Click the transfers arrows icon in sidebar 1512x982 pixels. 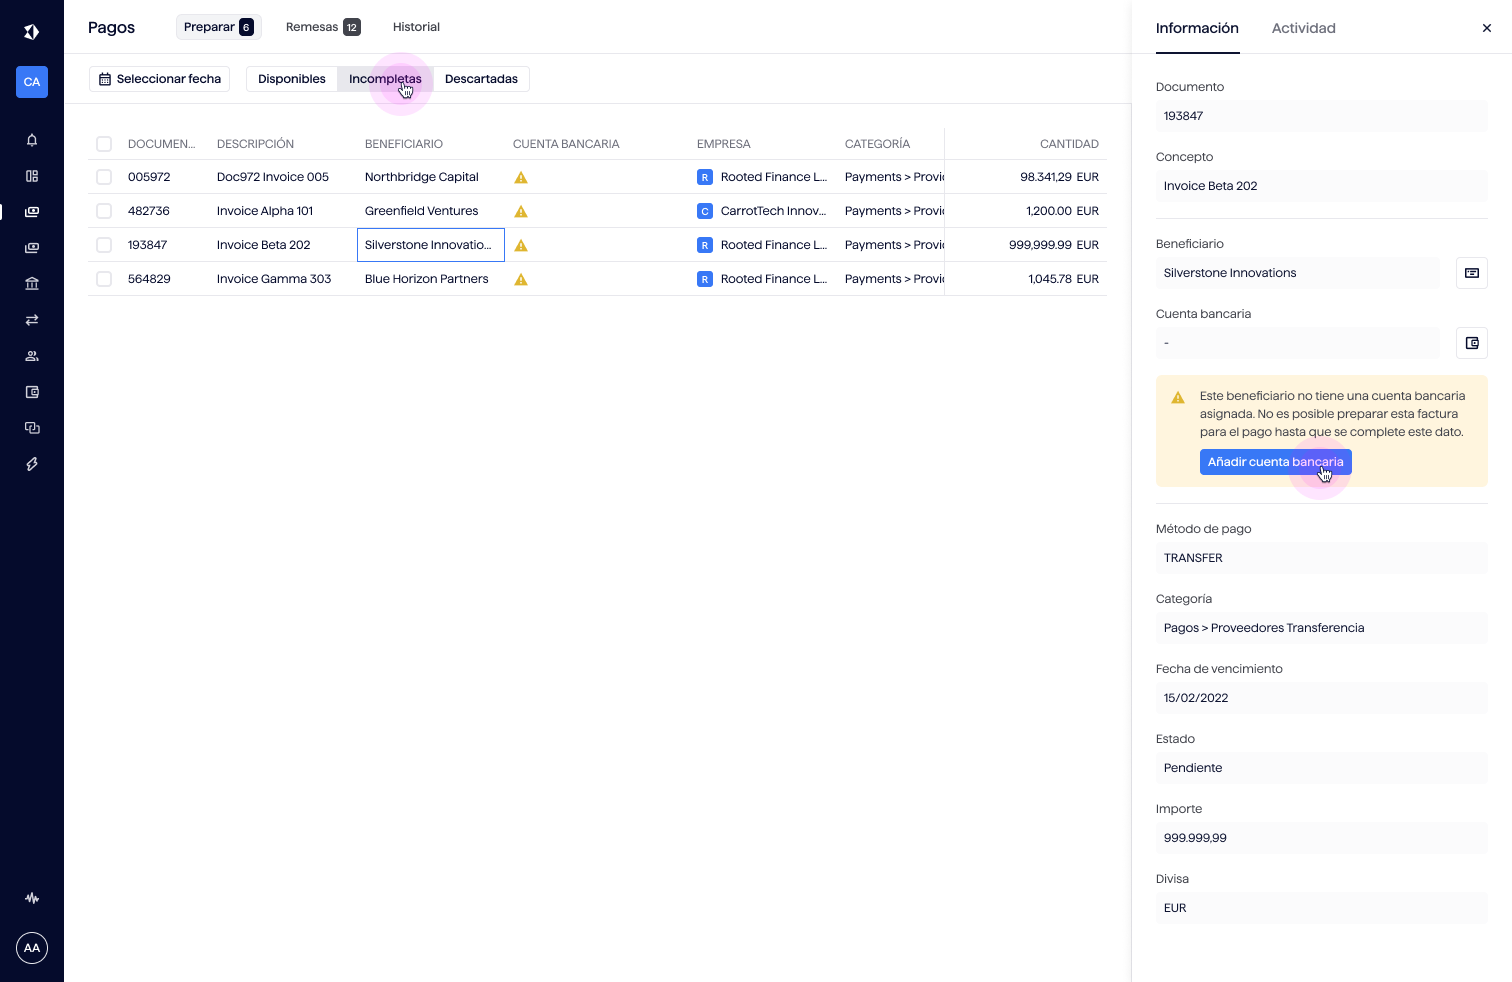click(x=32, y=320)
